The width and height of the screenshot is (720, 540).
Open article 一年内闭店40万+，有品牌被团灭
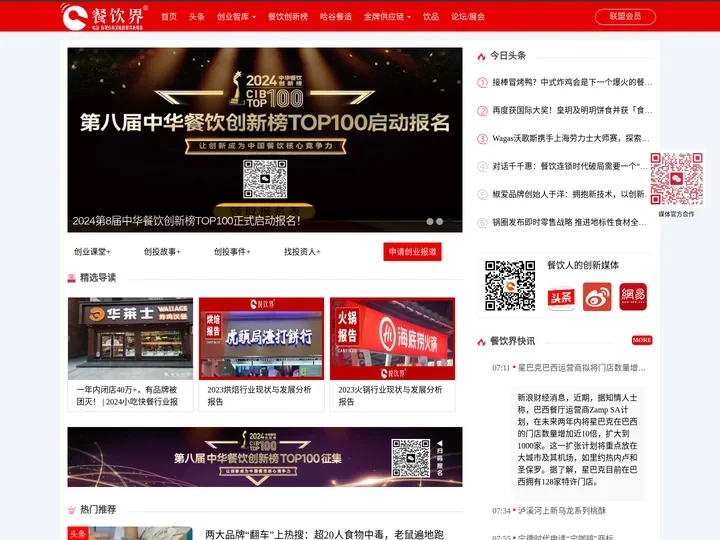127,395
